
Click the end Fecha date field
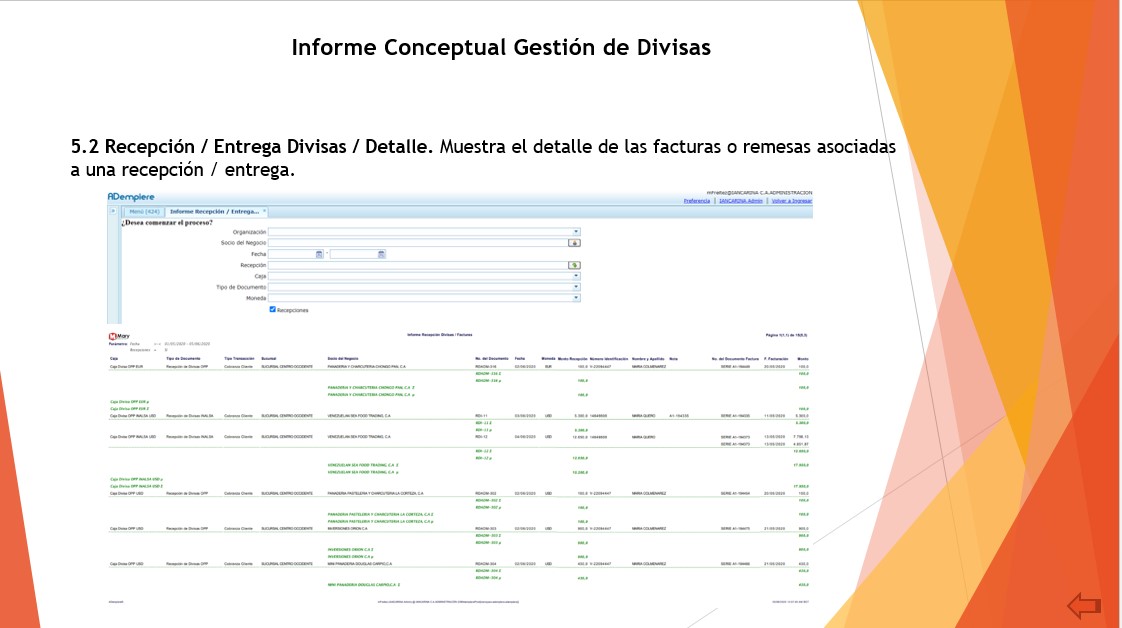pos(353,254)
